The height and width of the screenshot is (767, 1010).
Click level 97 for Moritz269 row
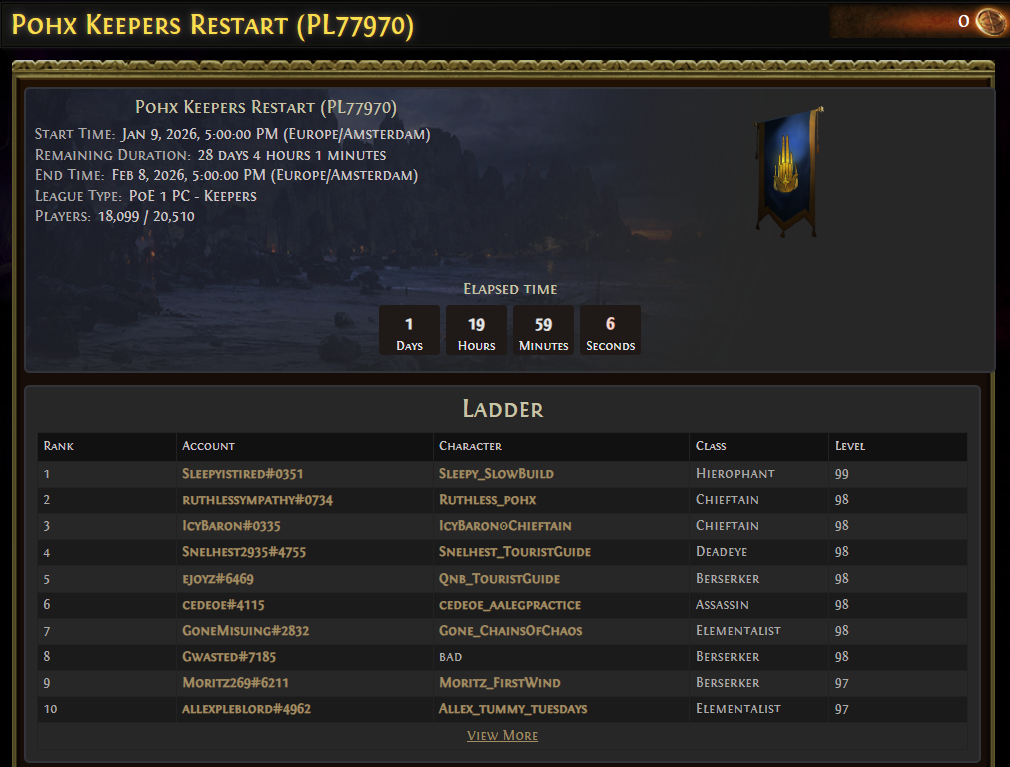(x=841, y=683)
